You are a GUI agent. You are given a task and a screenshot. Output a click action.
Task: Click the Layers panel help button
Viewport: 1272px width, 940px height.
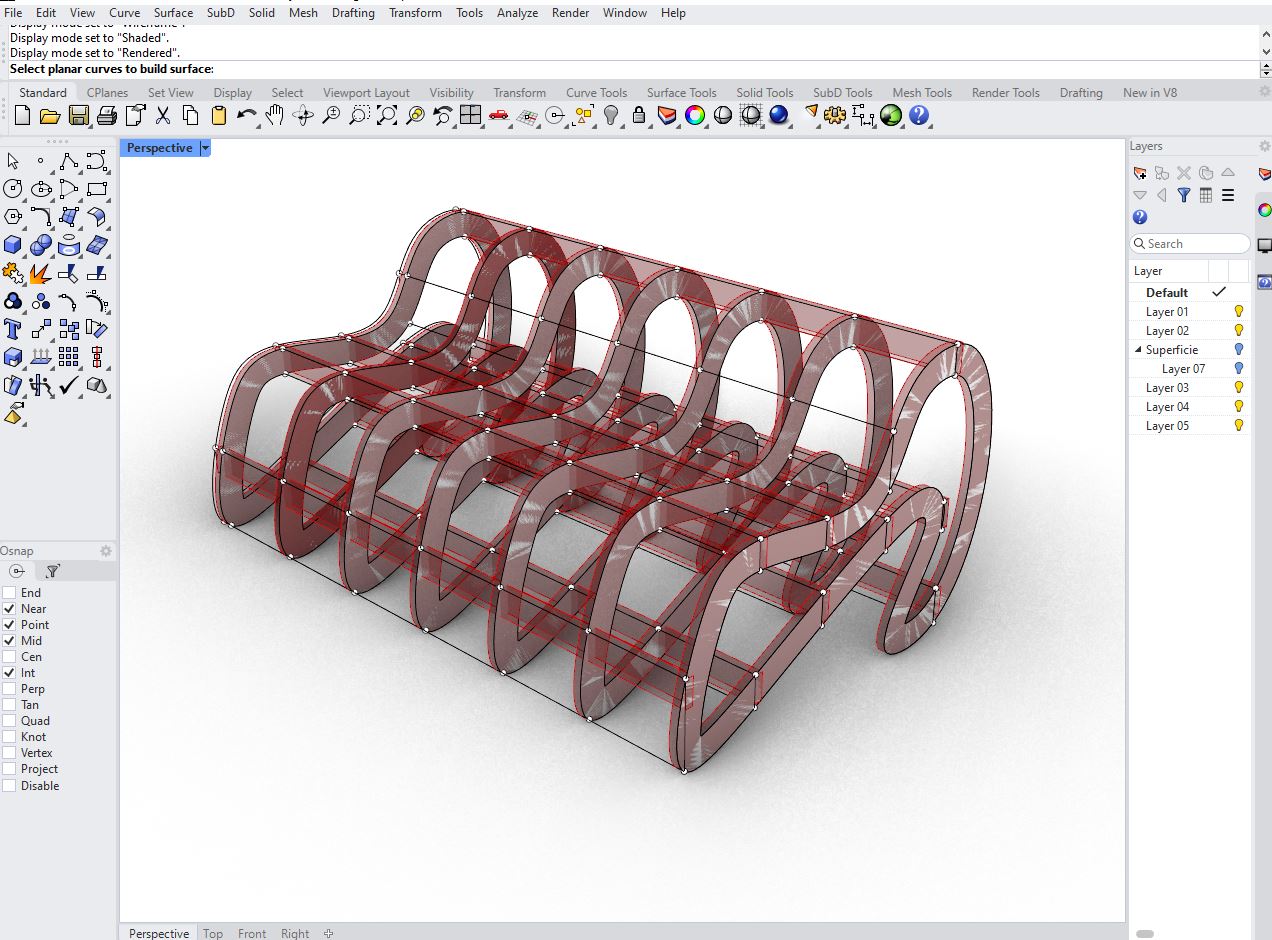1139,217
